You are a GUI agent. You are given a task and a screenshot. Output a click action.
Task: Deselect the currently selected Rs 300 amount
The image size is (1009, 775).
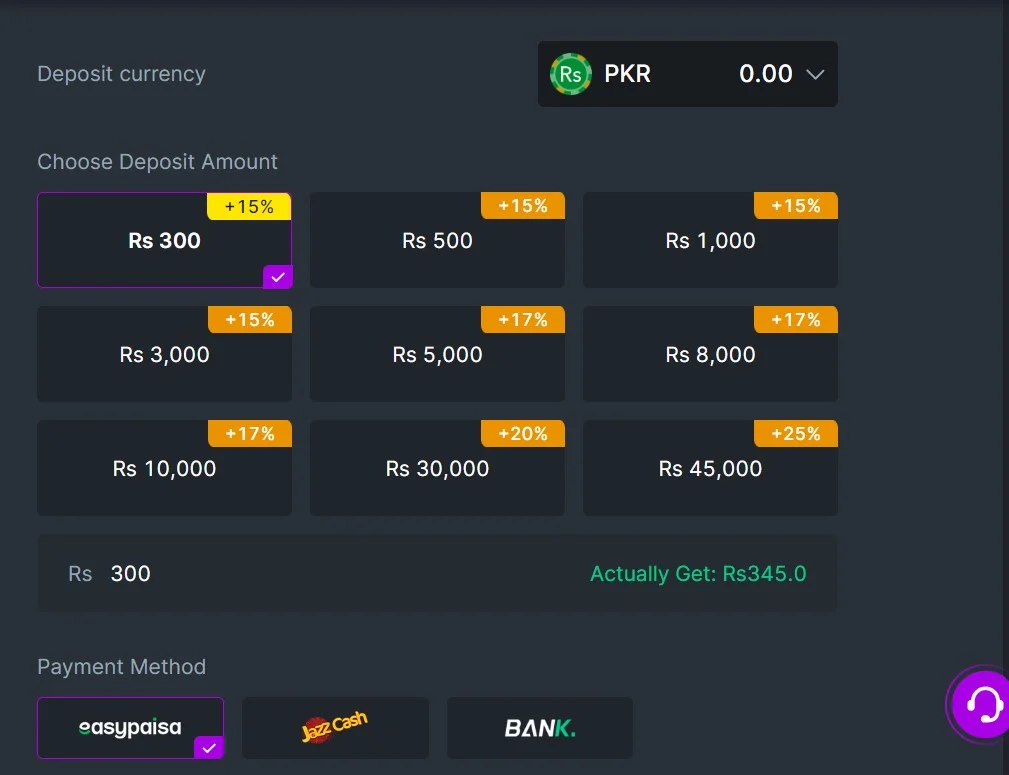click(x=164, y=240)
